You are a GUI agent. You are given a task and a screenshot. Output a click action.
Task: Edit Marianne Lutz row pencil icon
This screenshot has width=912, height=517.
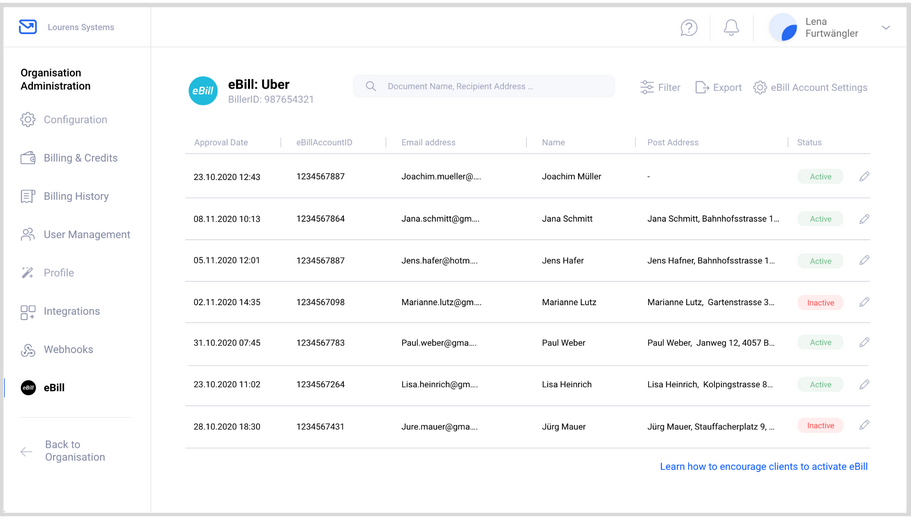(x=864, y=302)
